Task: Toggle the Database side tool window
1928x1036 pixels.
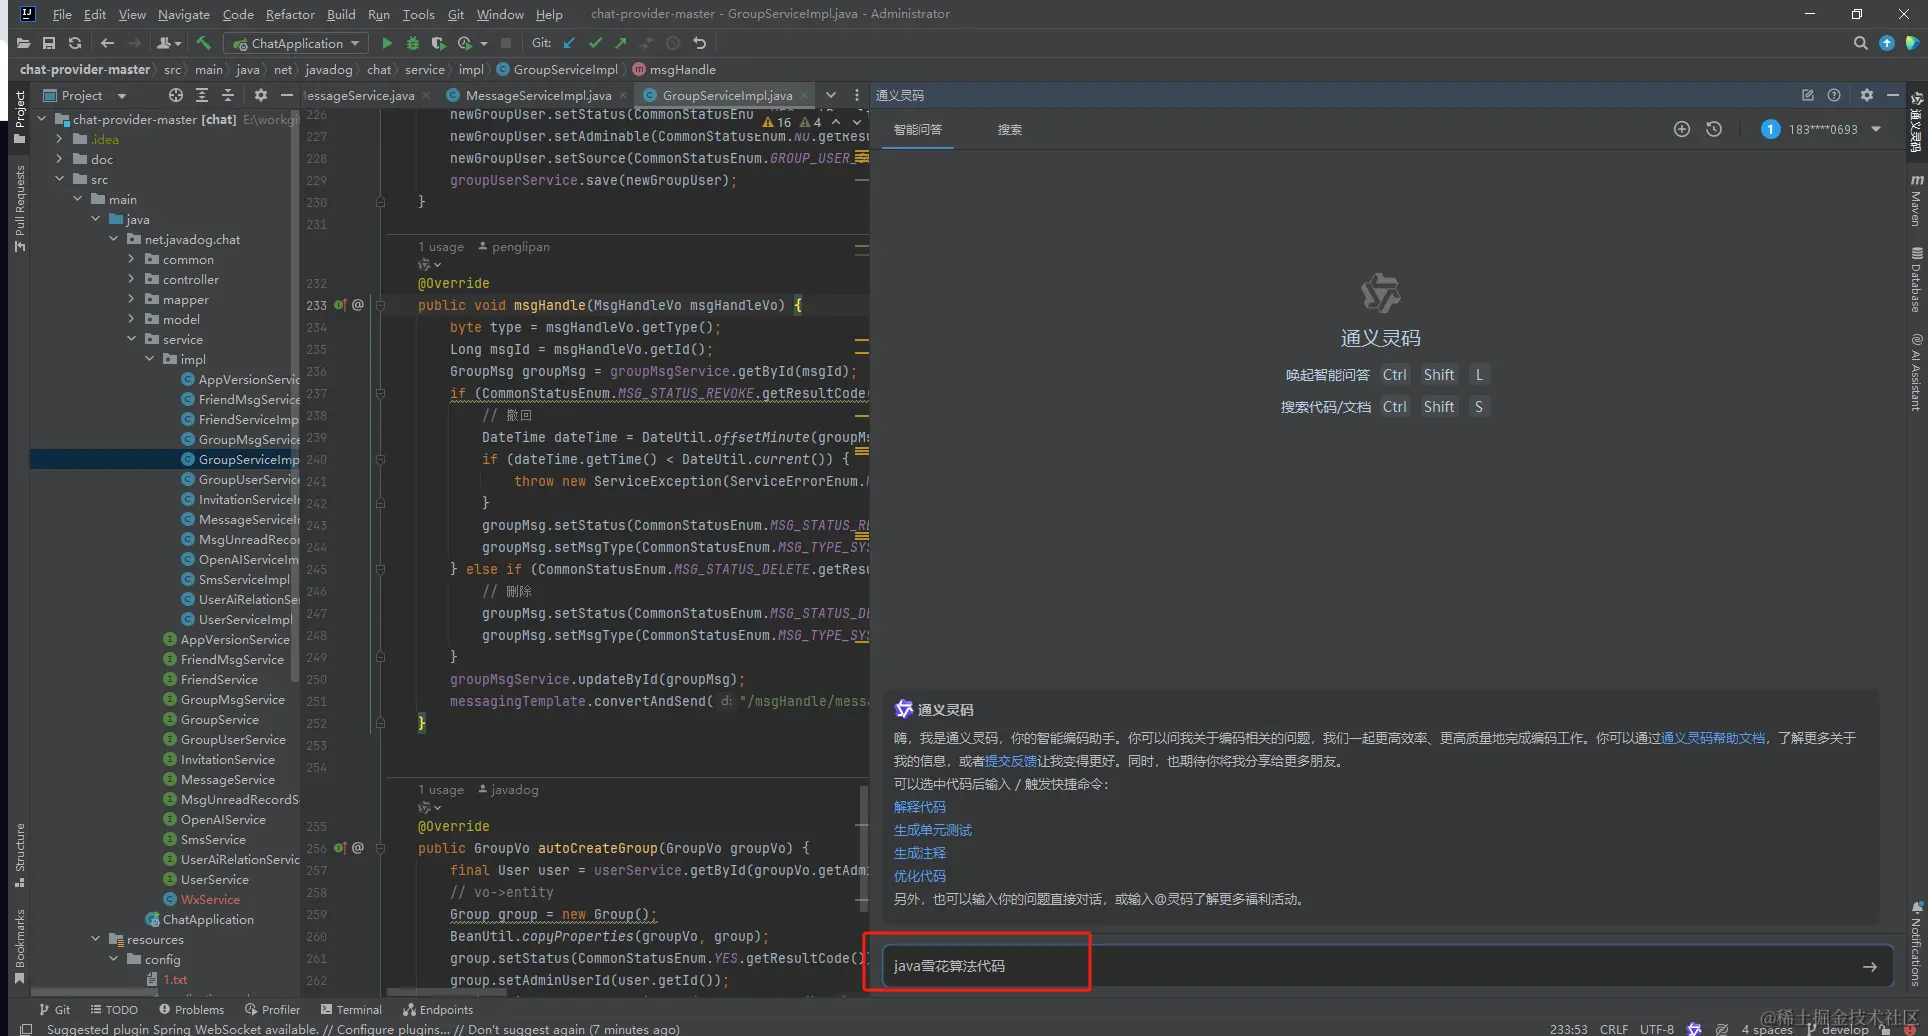Action: tap(1916, 280)
